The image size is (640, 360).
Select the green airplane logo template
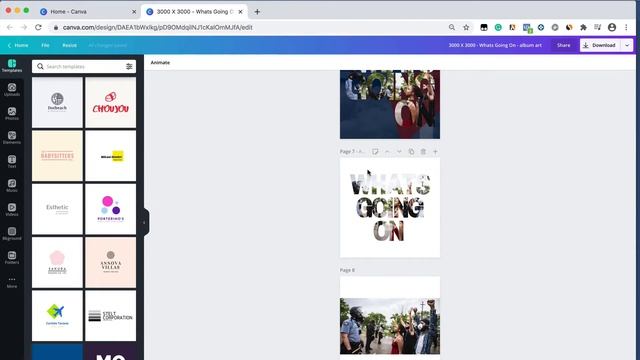[x=58, y=316]
